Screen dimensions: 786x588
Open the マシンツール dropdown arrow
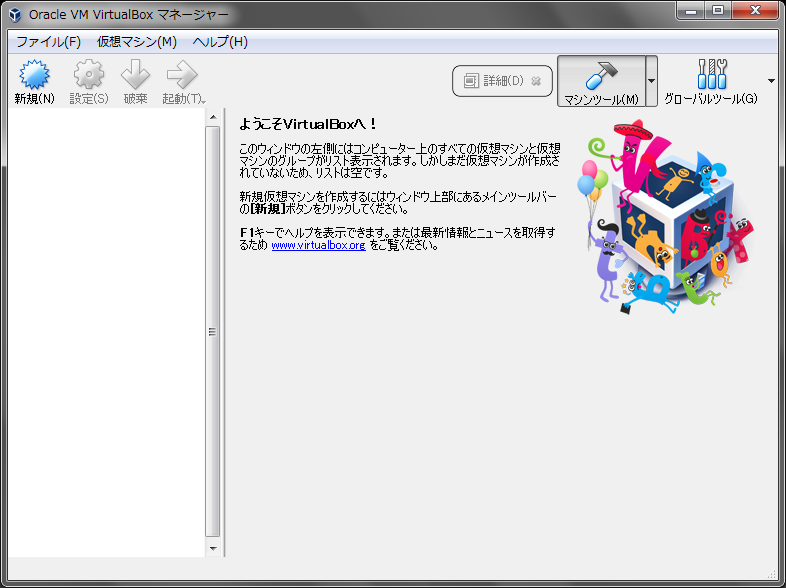pyautogui.click(x=651, y=81)
